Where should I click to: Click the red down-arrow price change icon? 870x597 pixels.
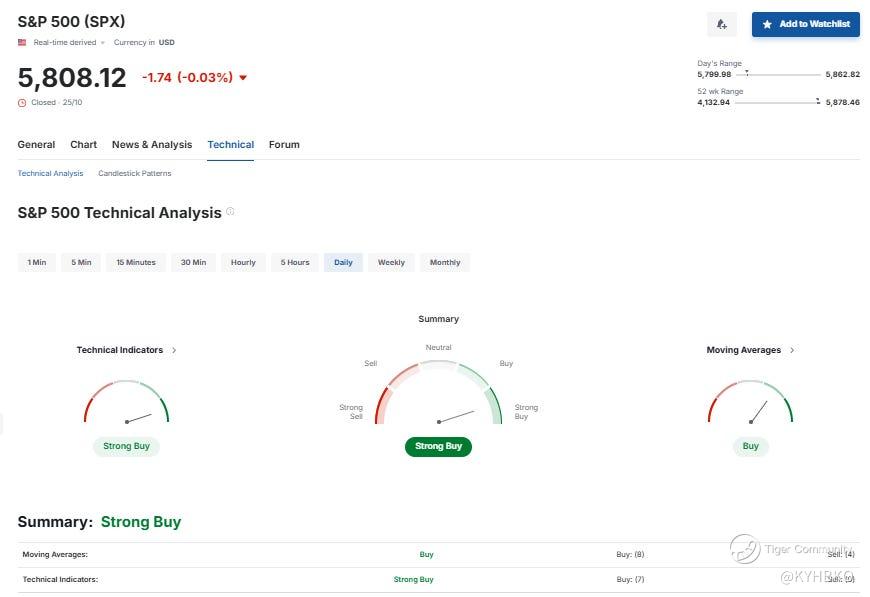pyautogui.click(x=243, y=78)
